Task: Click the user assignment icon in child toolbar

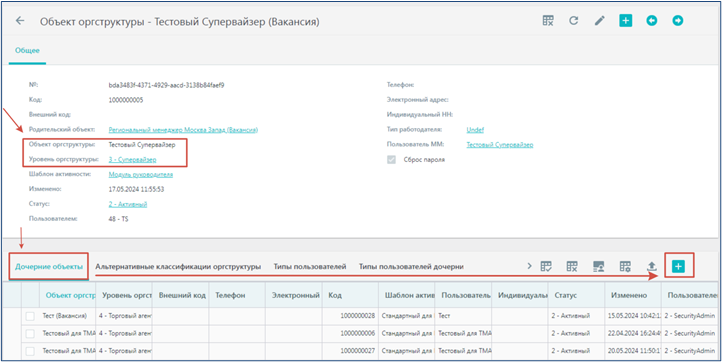Action: tap(599, 266)
